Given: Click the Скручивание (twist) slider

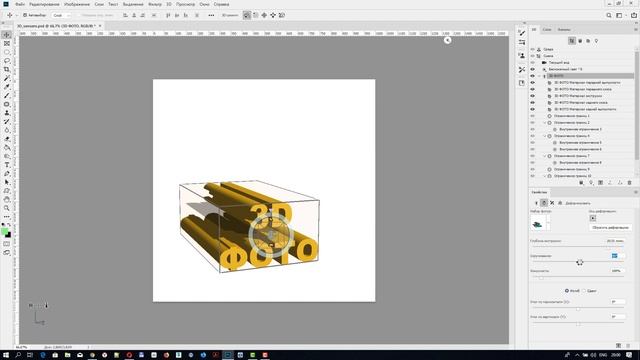Looking at the screenshot, I should [x=578, y=262].
